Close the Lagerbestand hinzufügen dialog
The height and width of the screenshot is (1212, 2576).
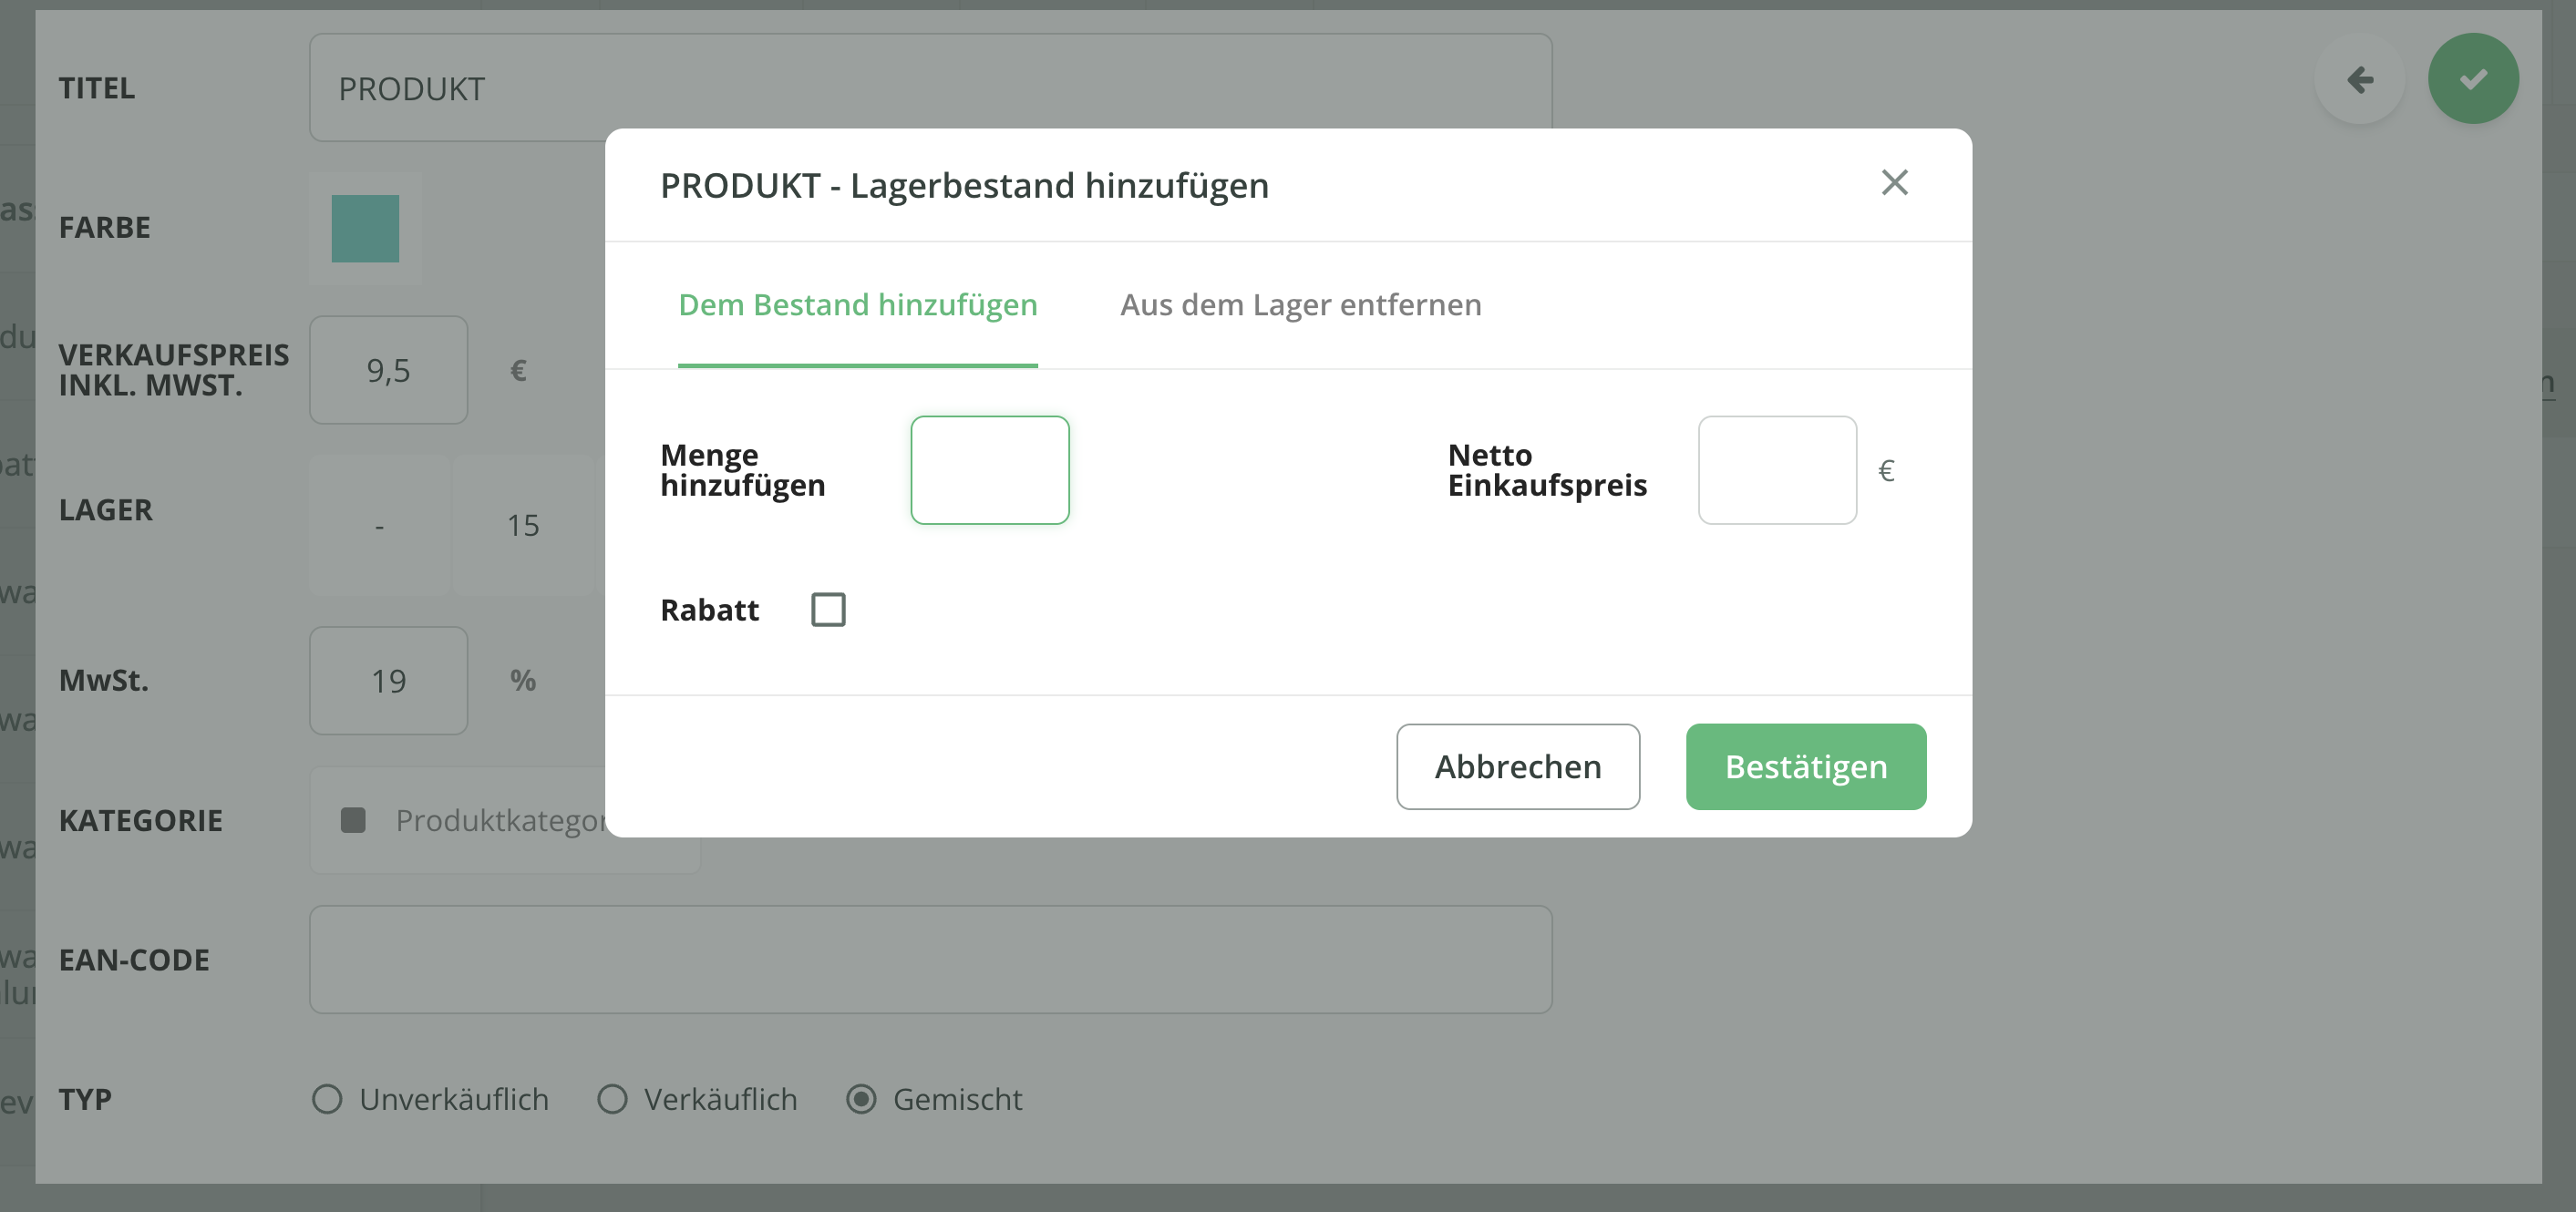pyautogui.click(x=1894, y=183)
